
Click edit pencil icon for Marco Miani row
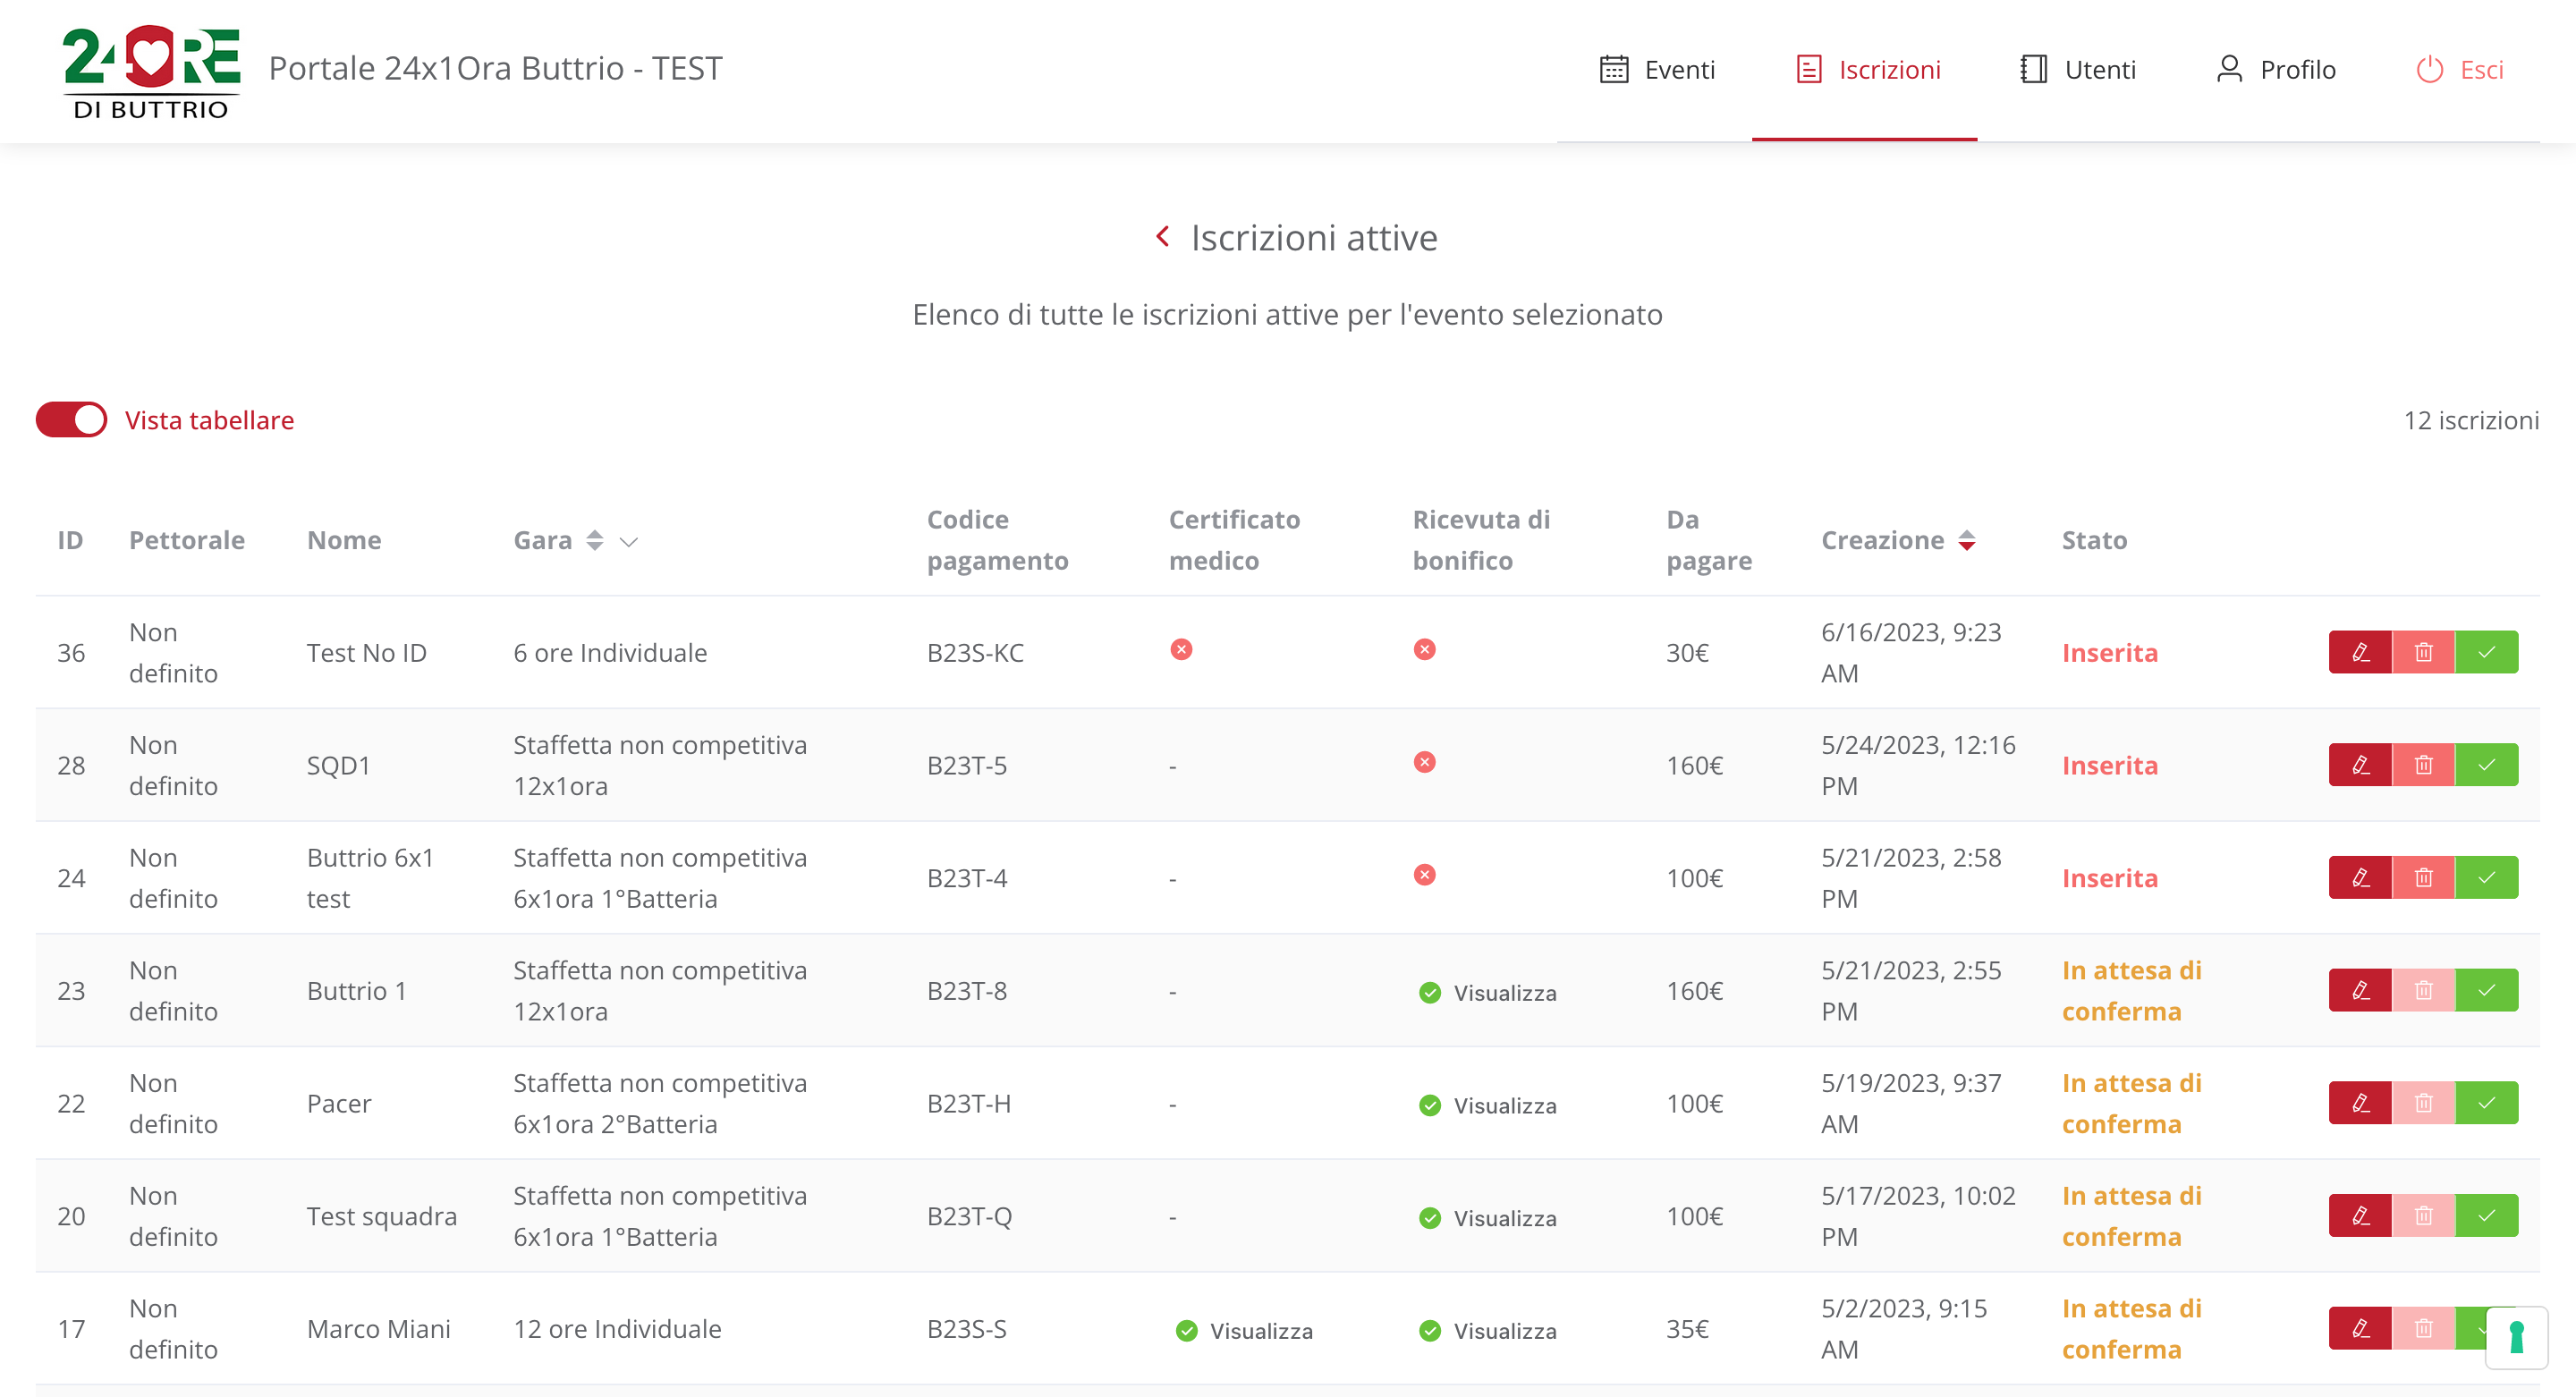[2360, 1328]
